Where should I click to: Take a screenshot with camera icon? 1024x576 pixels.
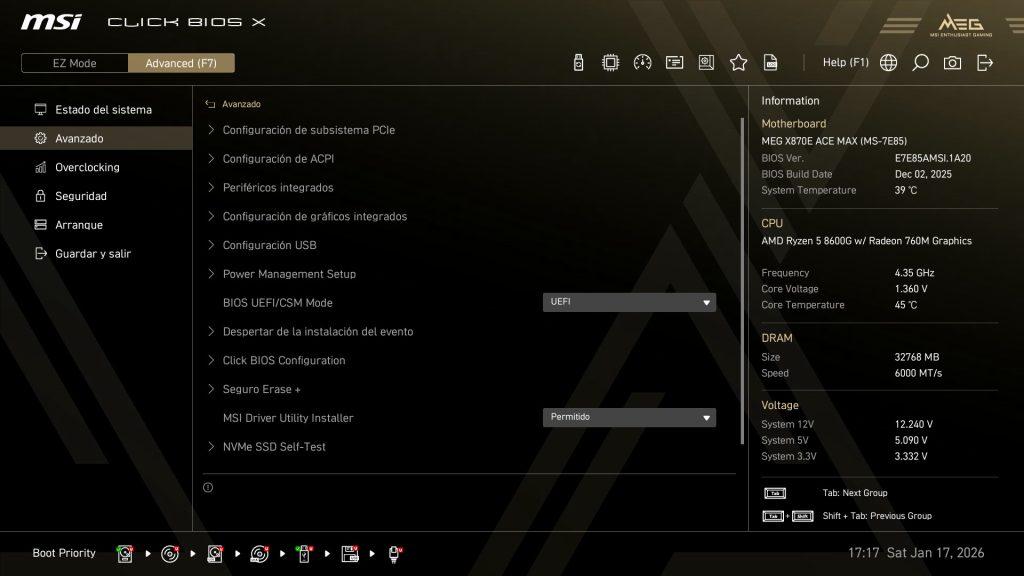point(952,63)
